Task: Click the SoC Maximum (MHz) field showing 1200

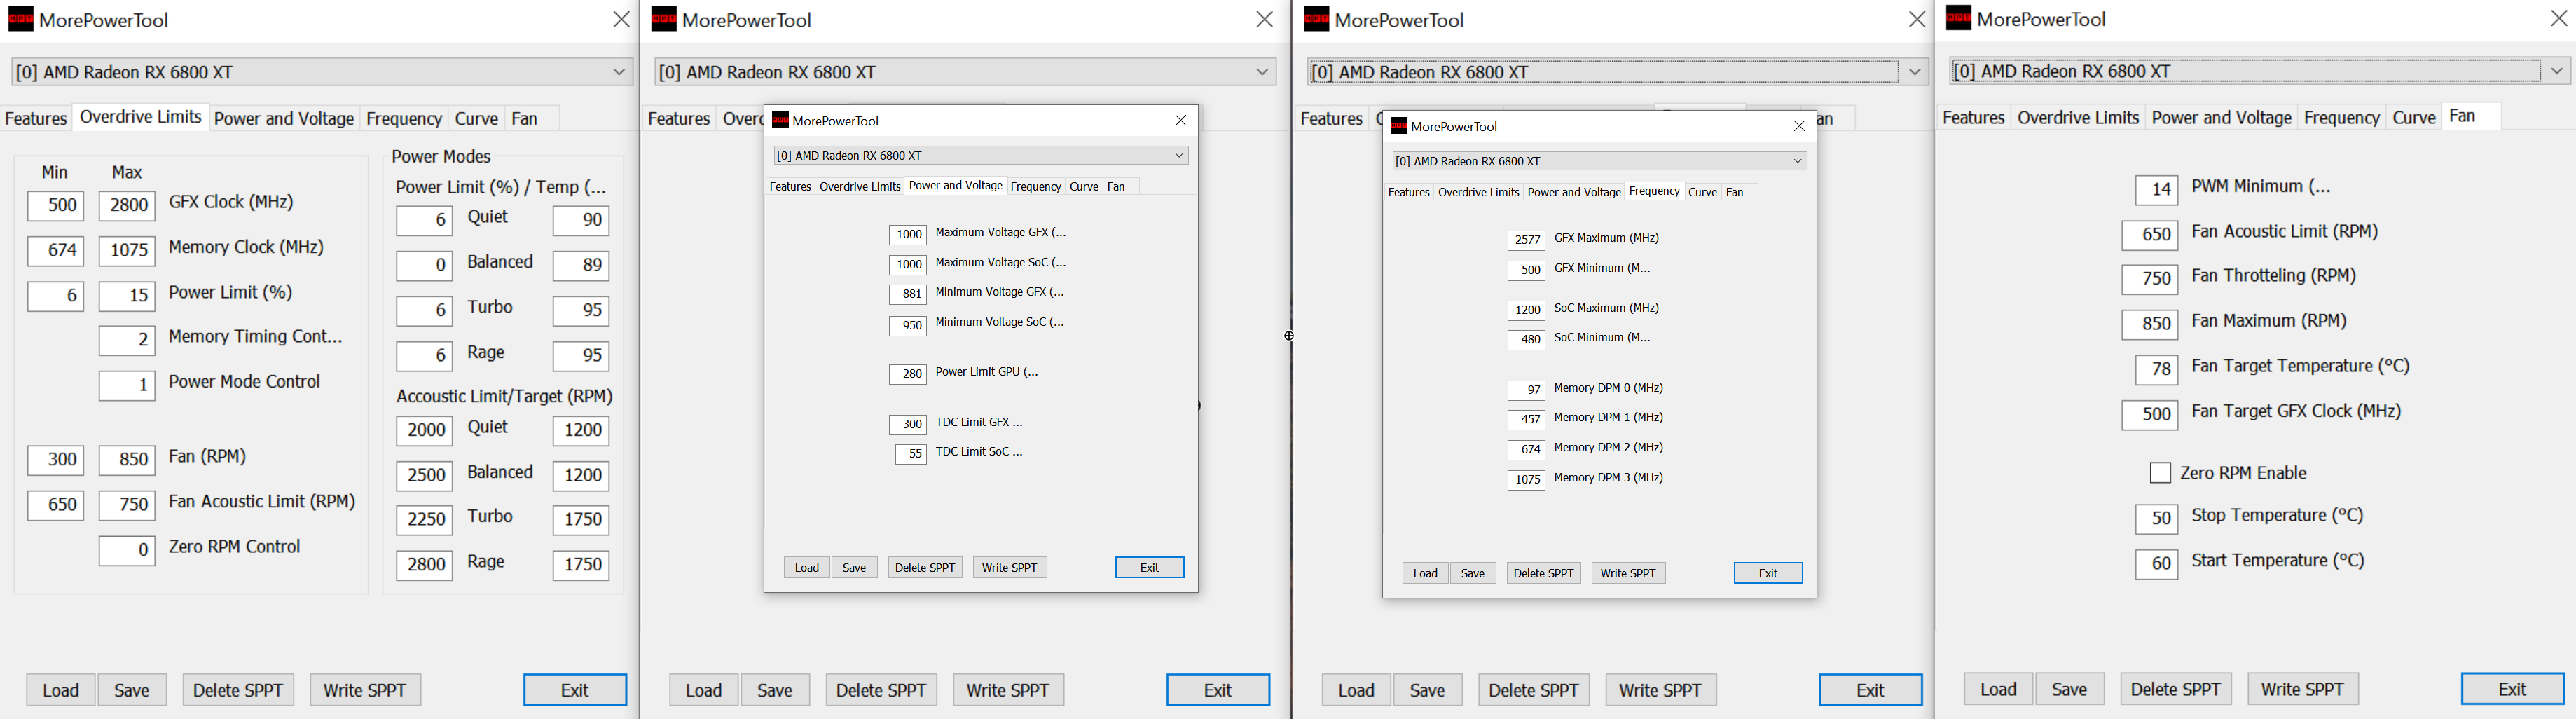Action: (1526, 311)
